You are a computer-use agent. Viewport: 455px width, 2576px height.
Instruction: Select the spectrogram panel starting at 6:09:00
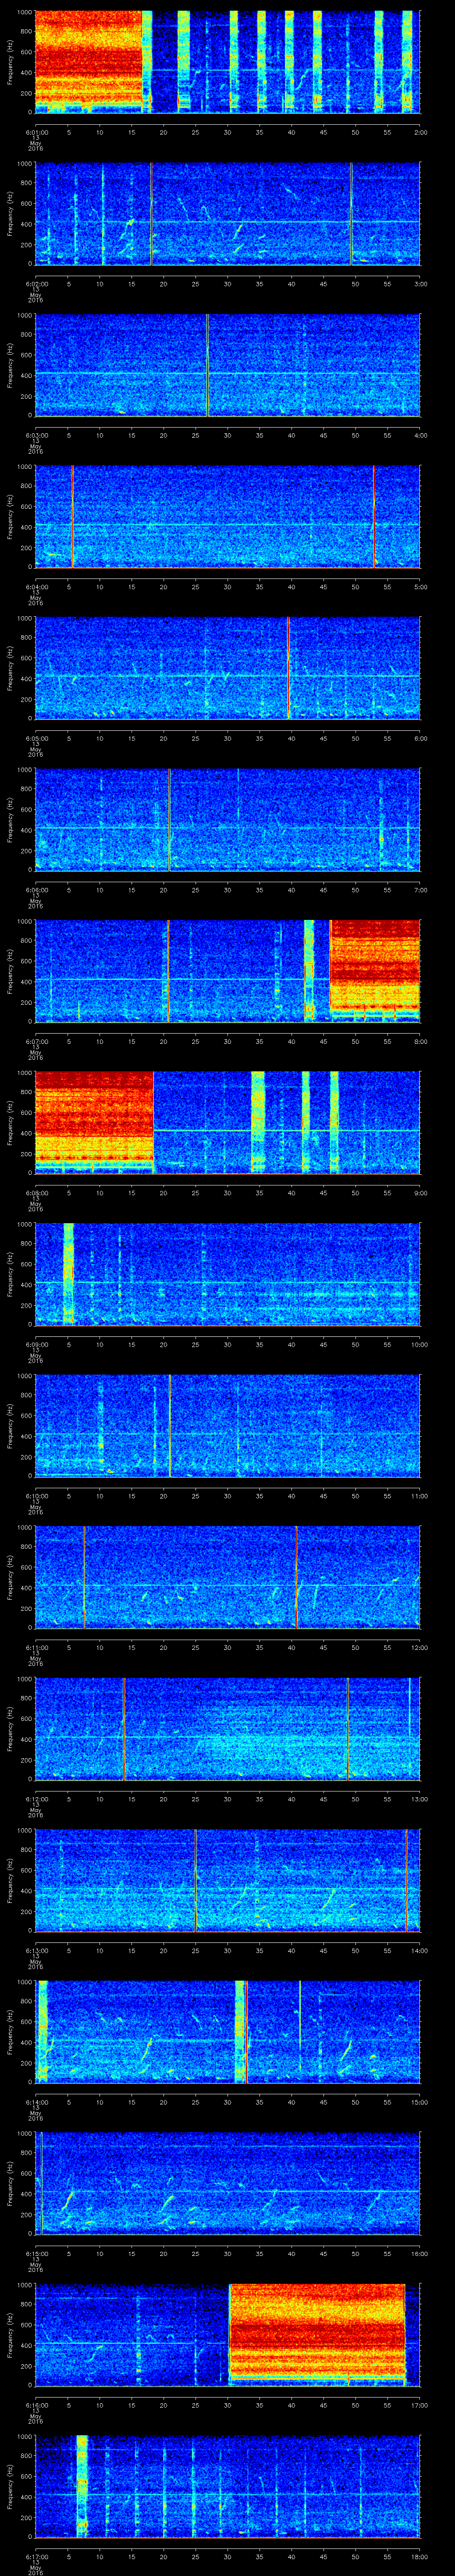[228, 1274]
